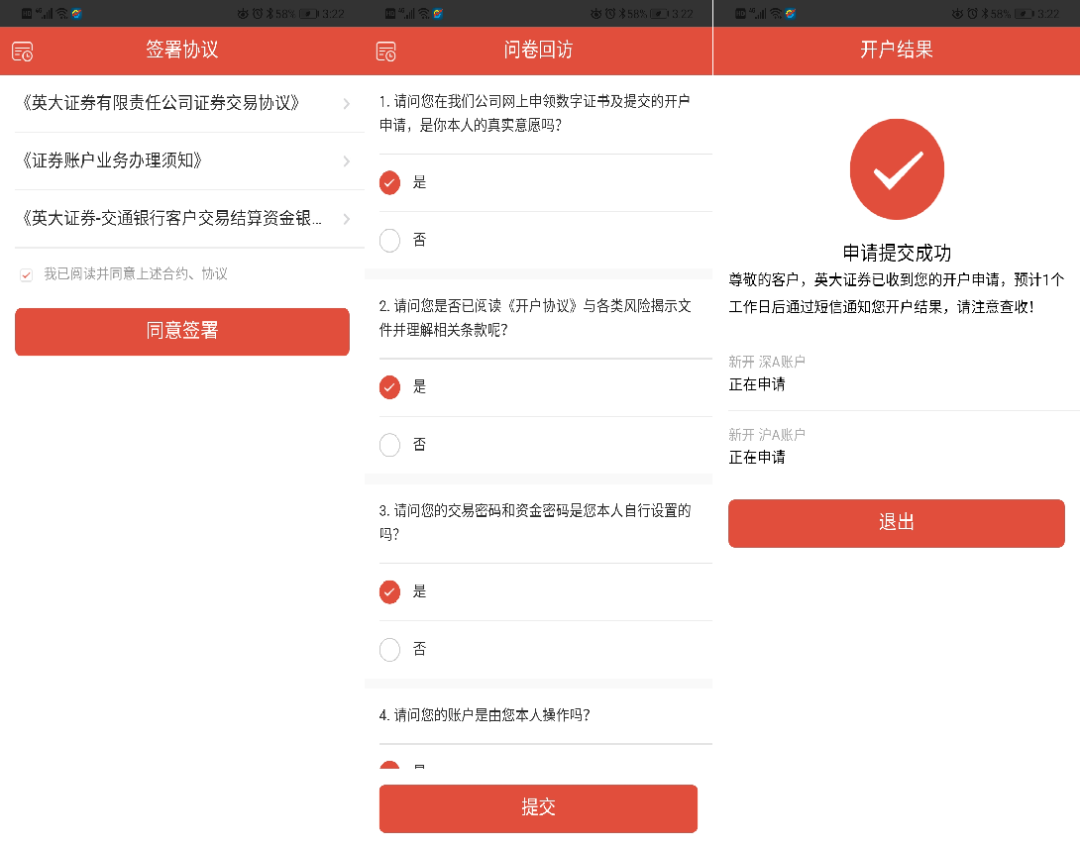Expand chevron beside 证券账户业务办理须知 row
This screenshot has height=849, width=1080.
pyautogui.click(x=346, y=161)
